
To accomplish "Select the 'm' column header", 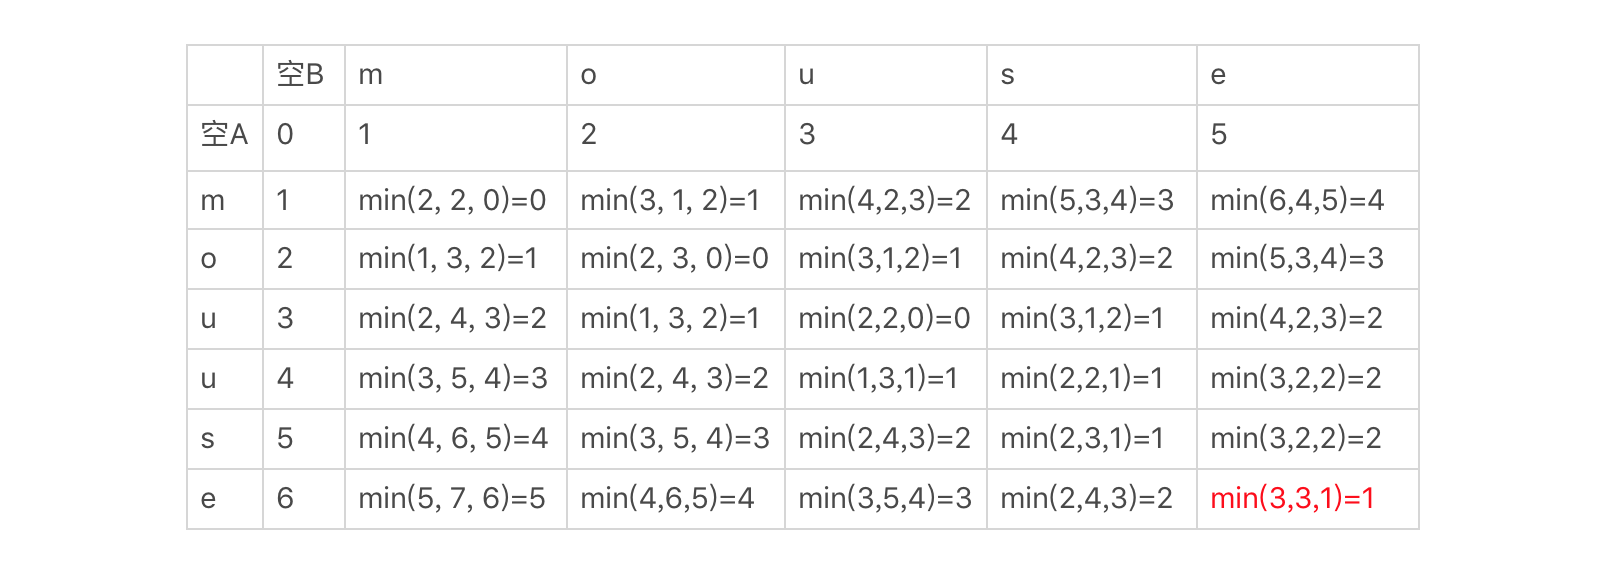I will pos(370,75).
